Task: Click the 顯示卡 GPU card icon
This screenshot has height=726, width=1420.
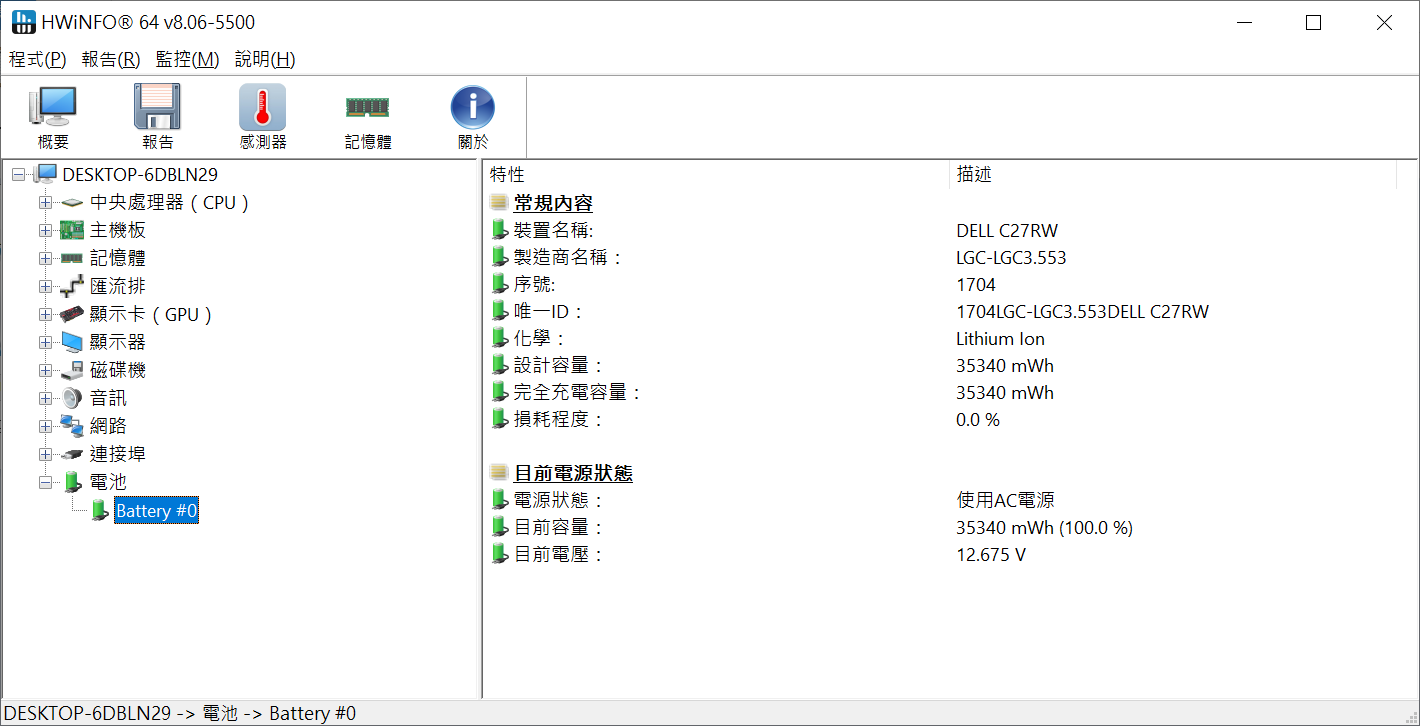Action: pos(71,314)
